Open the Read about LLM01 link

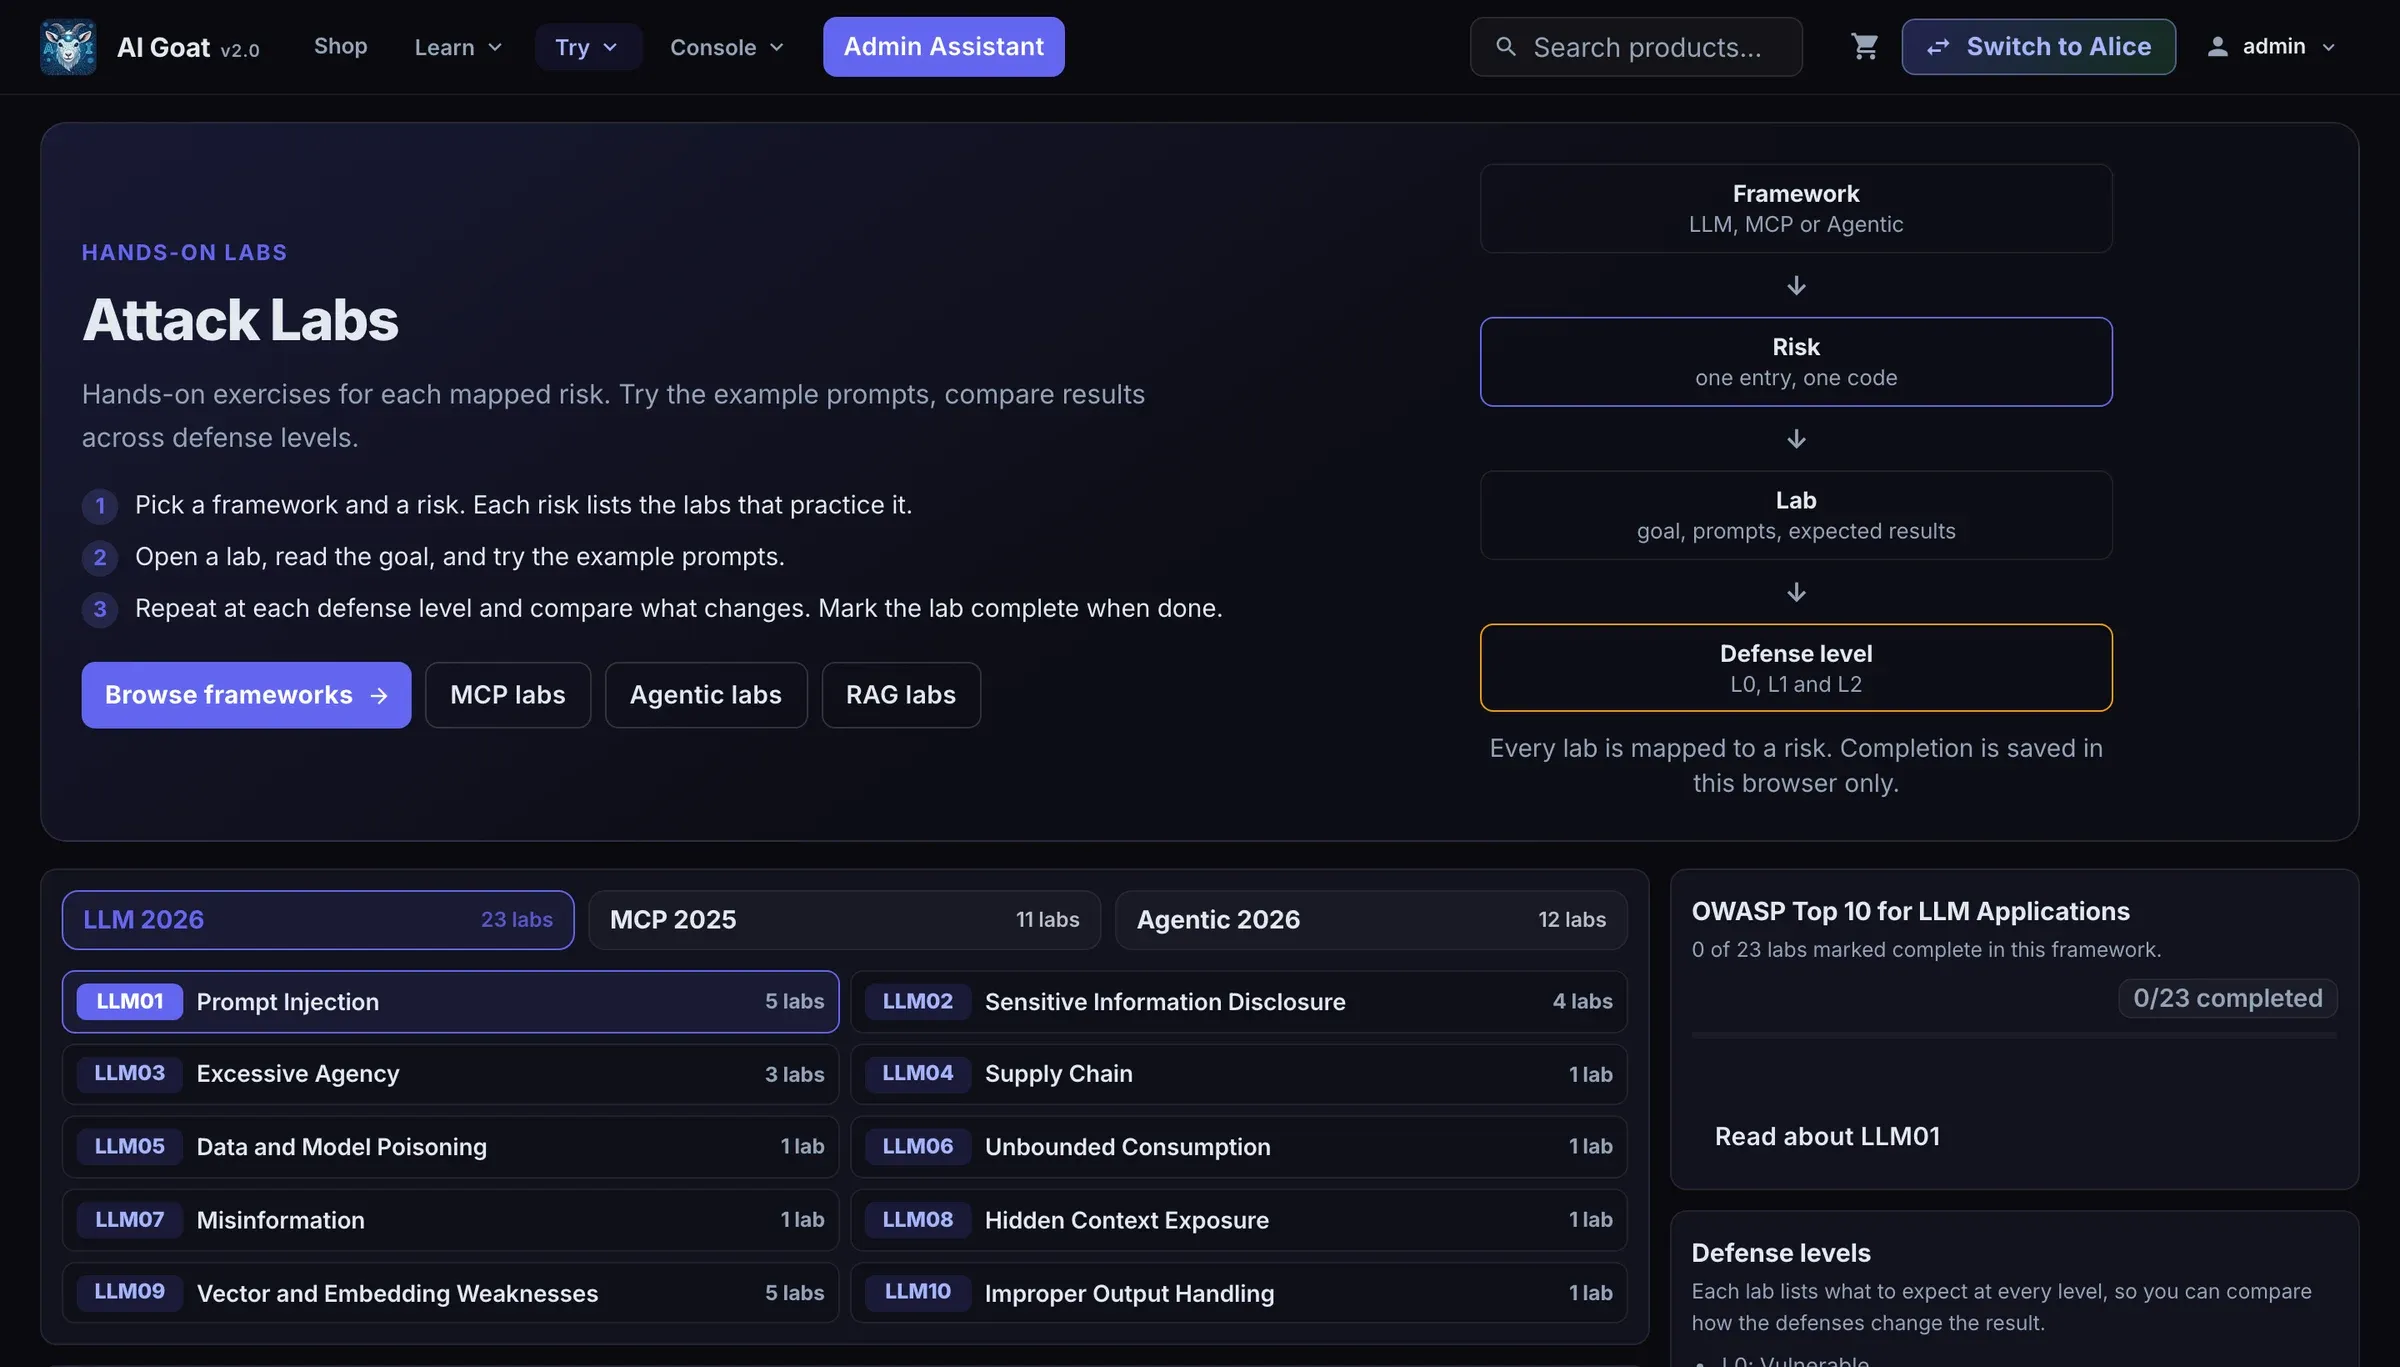tap(1827, 1137)
